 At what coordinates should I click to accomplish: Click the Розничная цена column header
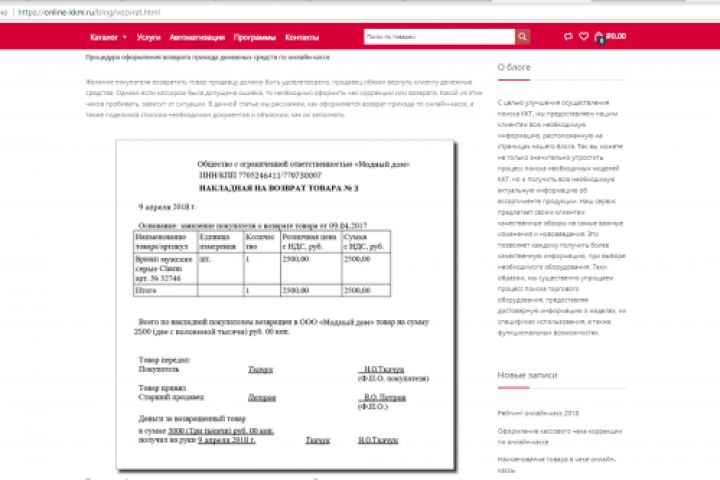(310, 242)
